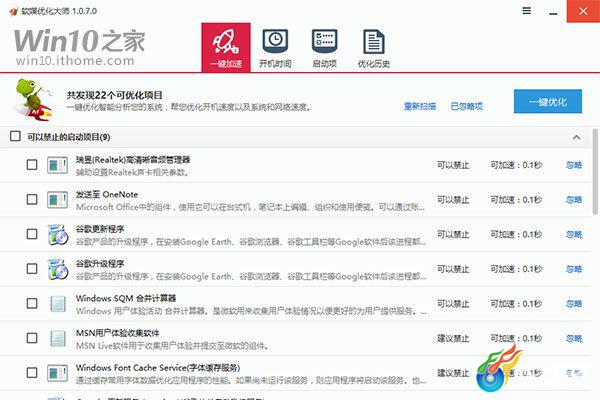This screenshot has height=400, width=600.
Task: Click the turtle rocket mascot icon
Action: click(33, 100)
